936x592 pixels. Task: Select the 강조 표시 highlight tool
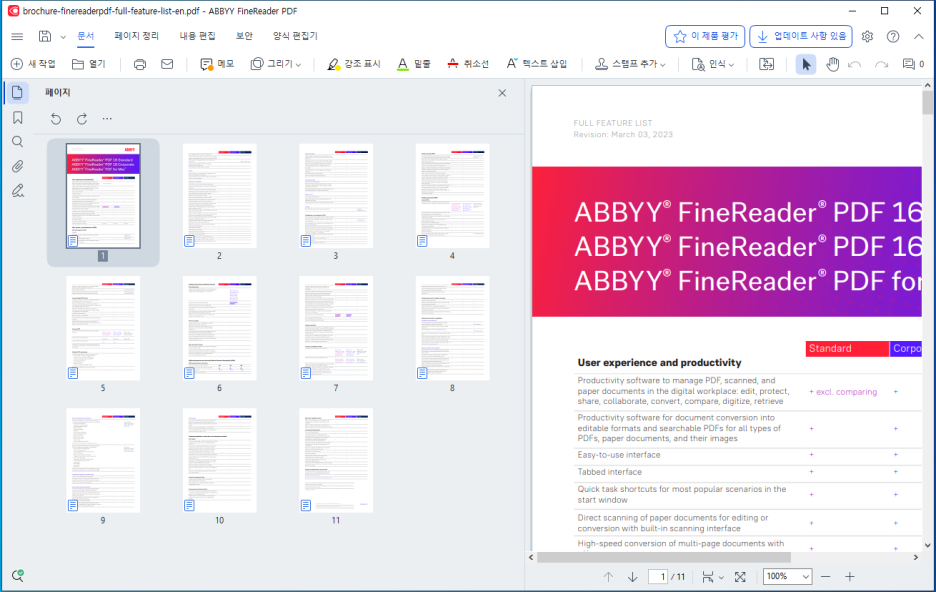coord(353,64)
